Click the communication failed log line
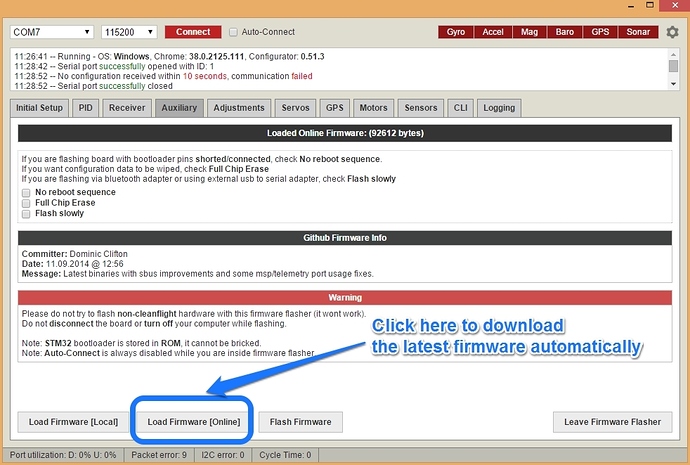Viewport: 690px width, 465px height. (163, 76)
